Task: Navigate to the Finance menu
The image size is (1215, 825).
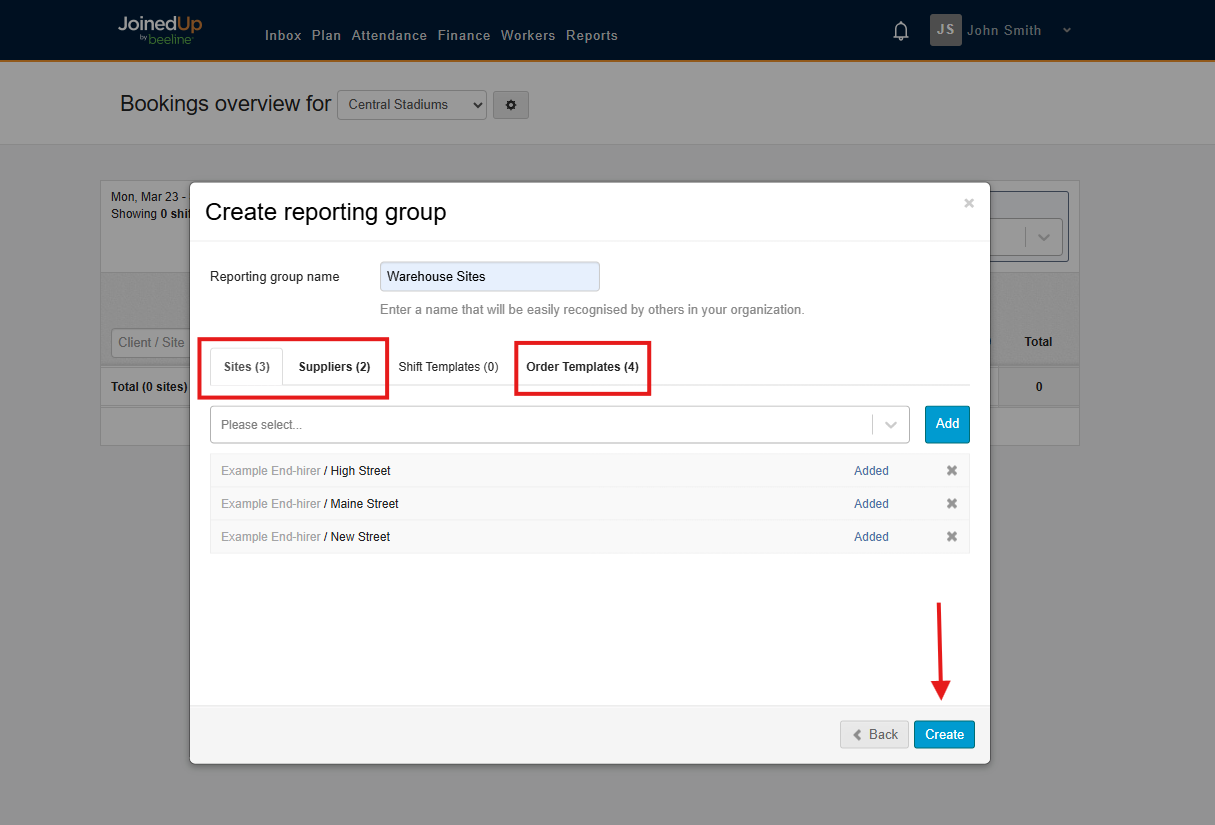Action: point(463,35)
